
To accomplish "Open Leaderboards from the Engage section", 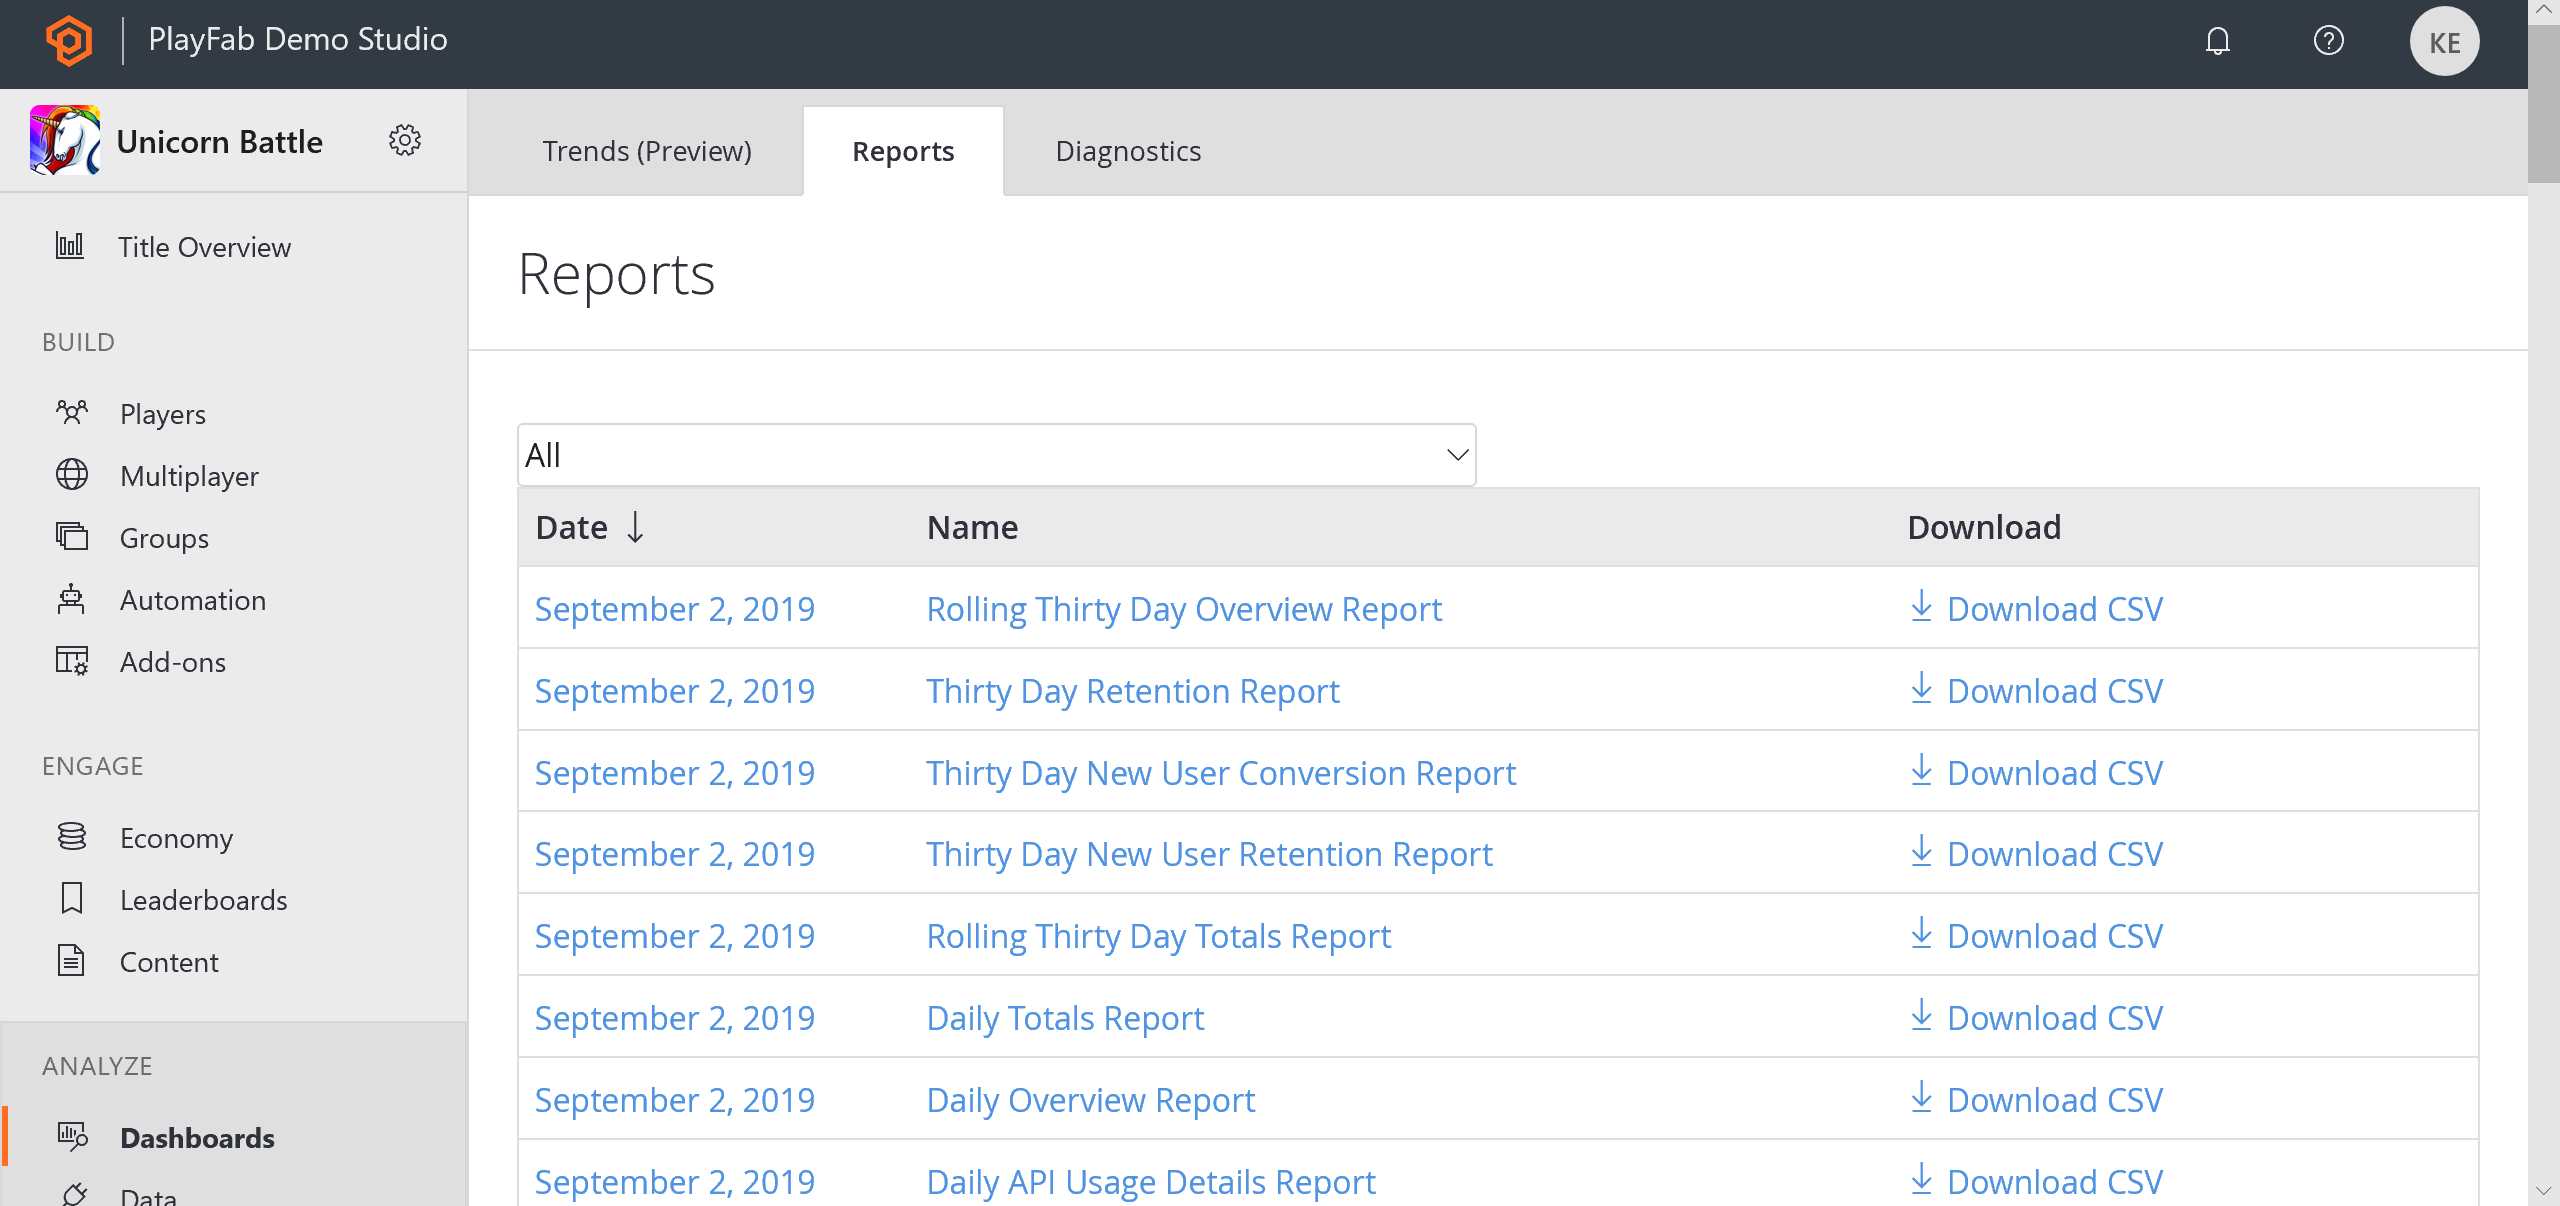I will (203, 899).
